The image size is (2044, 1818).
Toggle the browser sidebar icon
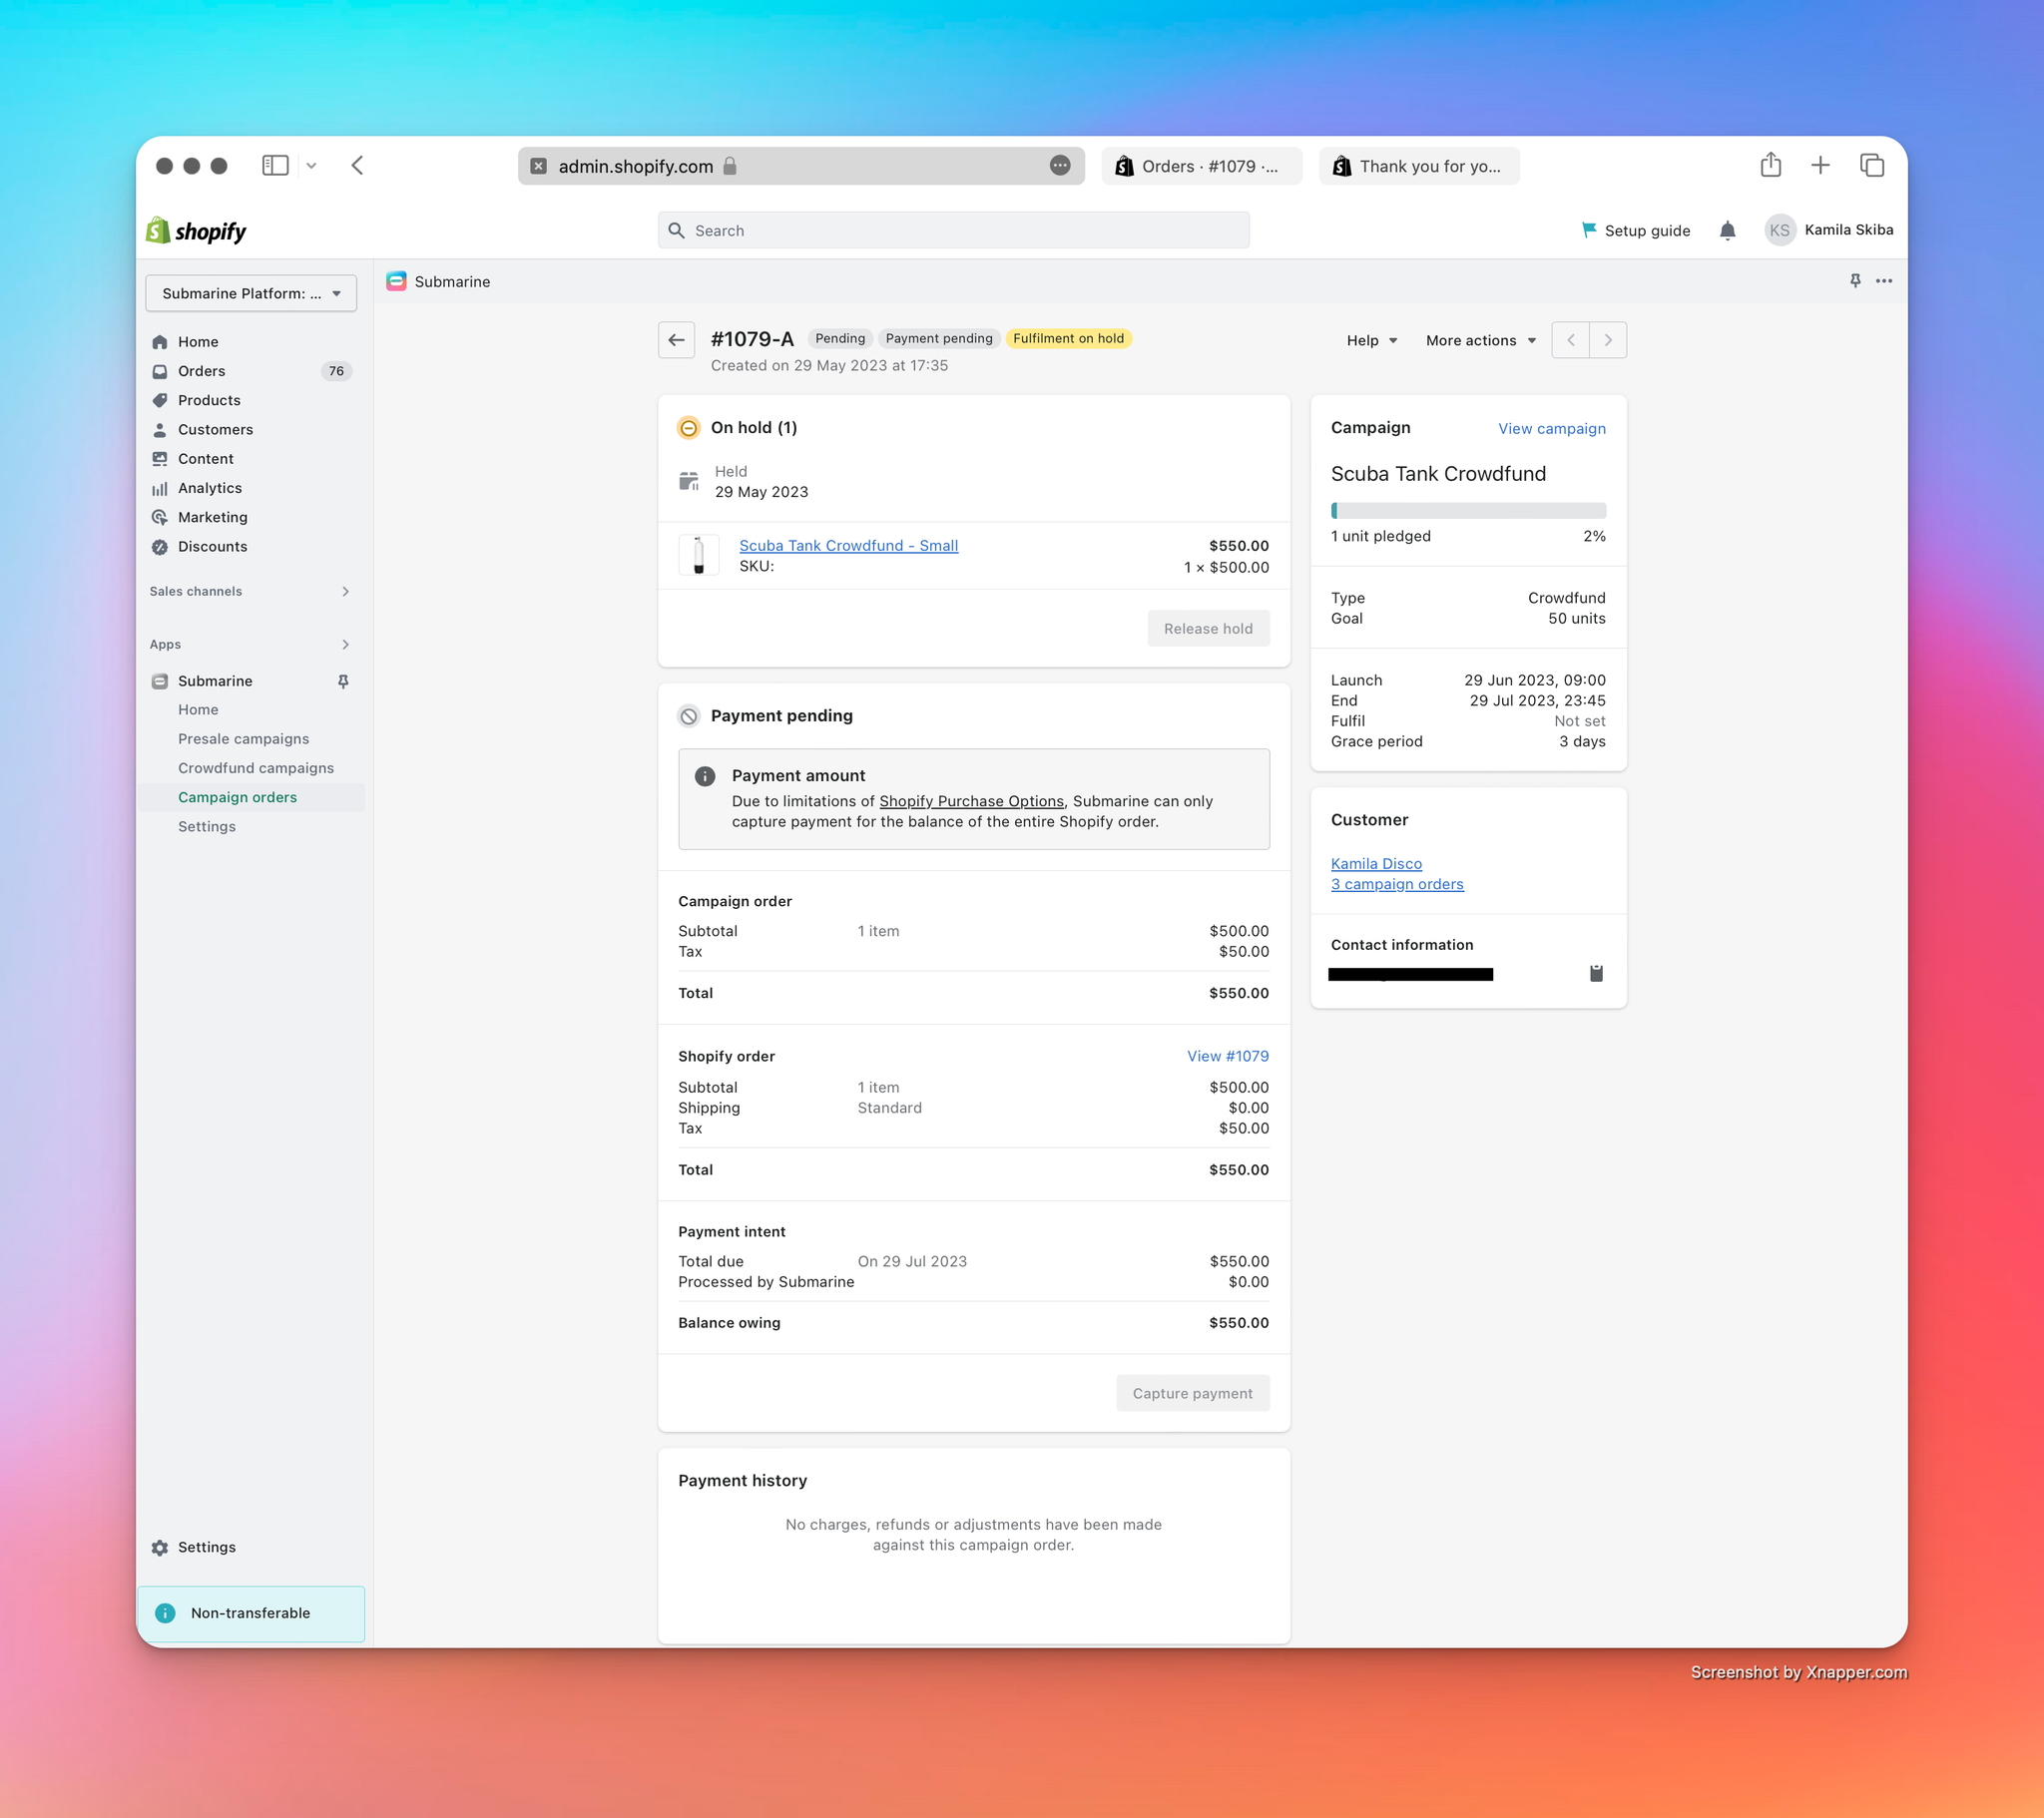[275, 165]
